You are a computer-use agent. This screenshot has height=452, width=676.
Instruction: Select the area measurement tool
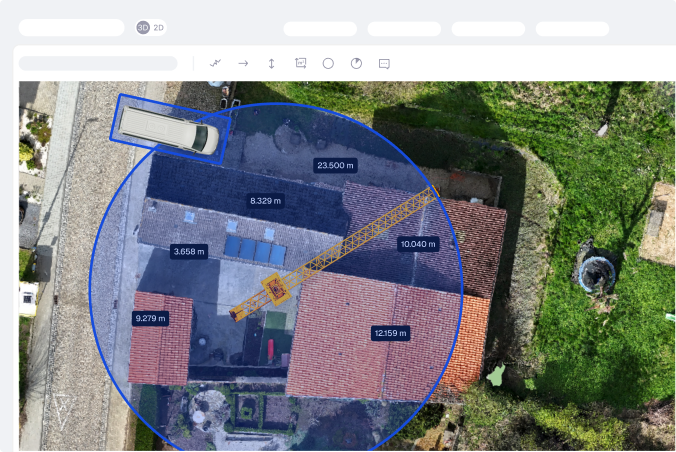tap(300, 63)
